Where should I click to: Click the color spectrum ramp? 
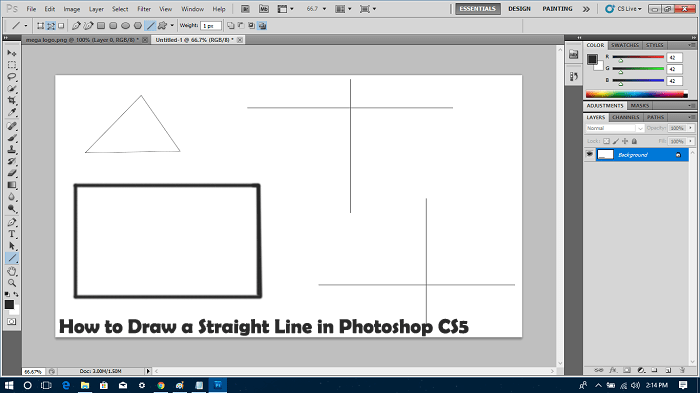(x=637, y=94)
